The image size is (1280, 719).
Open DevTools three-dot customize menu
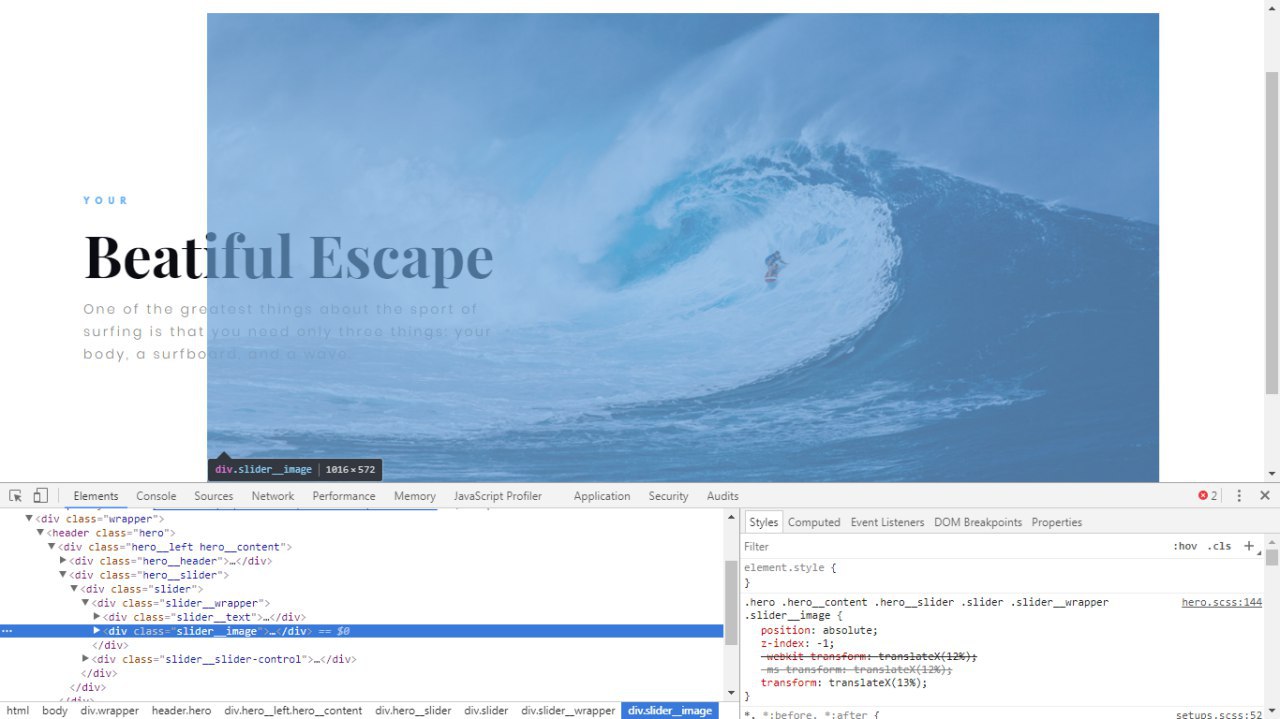coord(1239,496)
